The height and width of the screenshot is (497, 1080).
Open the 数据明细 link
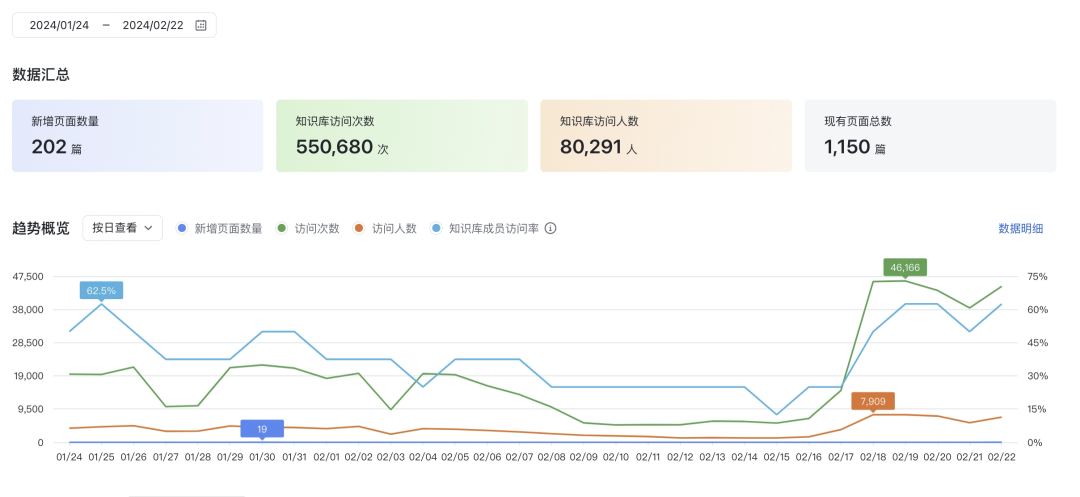(x=1021, y=229)
